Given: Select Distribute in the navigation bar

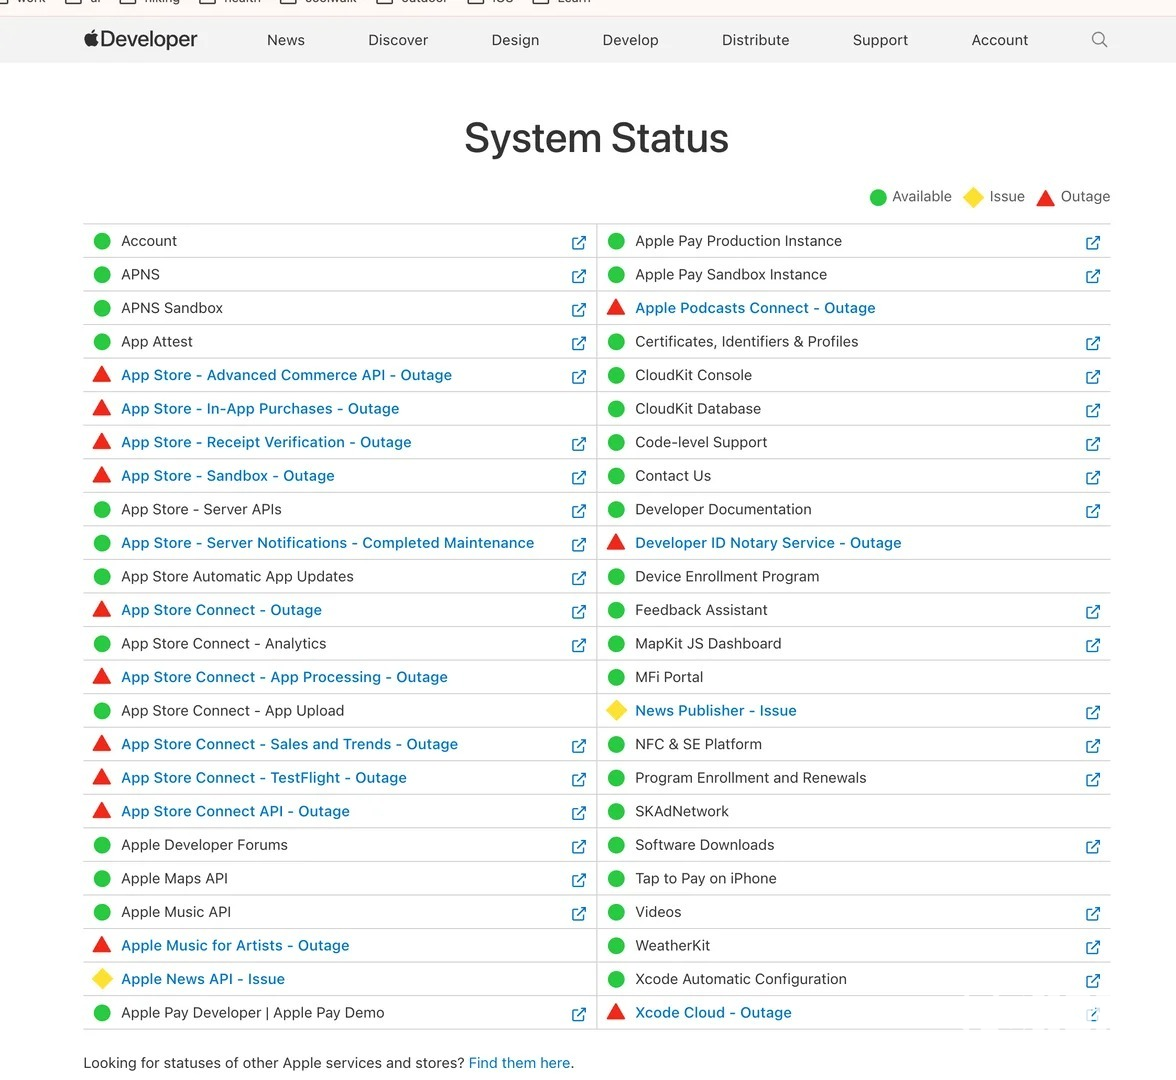Looking at the screenshot, I should click(x=755, y=40).
